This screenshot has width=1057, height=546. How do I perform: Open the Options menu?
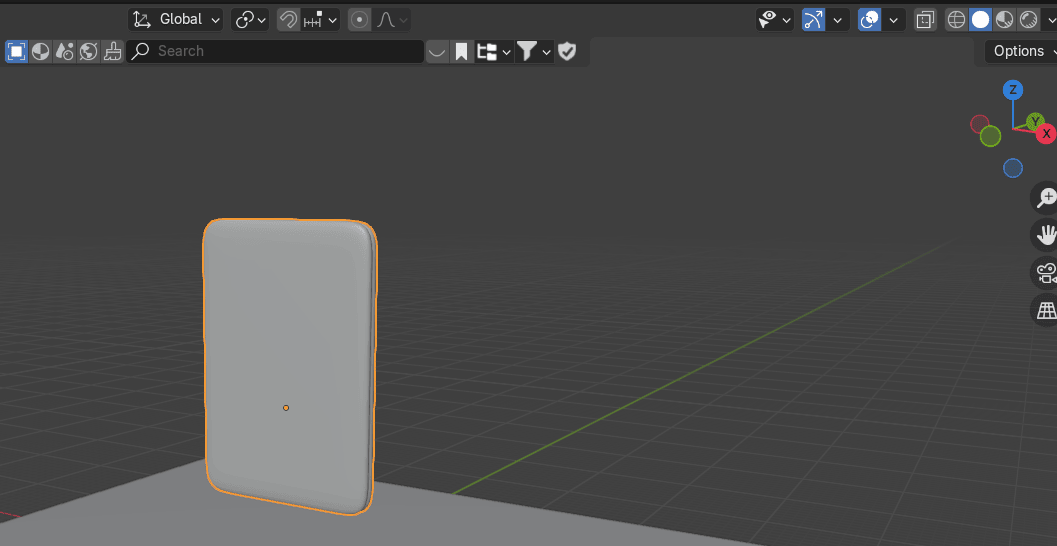[1020, 51]
